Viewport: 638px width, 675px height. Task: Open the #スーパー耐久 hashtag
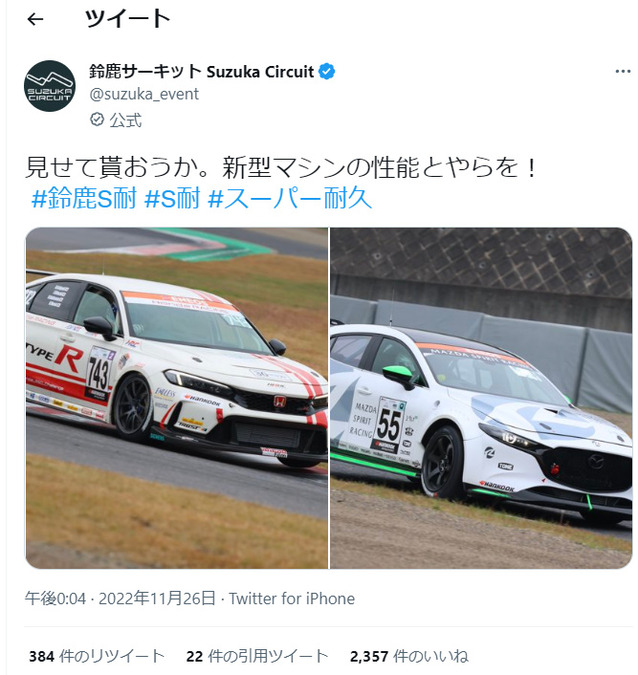click(290, 198)
